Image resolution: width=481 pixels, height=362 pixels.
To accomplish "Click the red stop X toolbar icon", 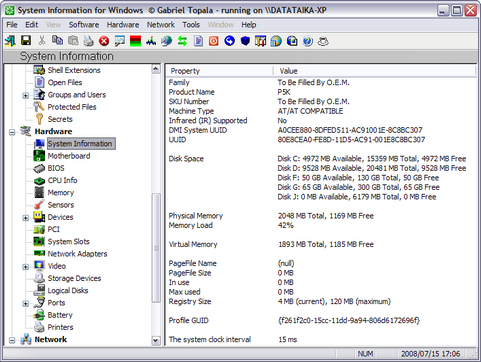I will point(104,41).
